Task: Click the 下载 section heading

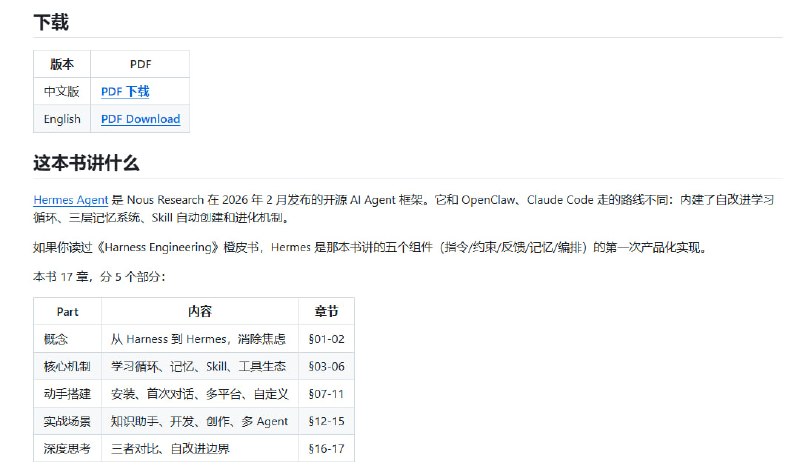Action: (51, 22)
